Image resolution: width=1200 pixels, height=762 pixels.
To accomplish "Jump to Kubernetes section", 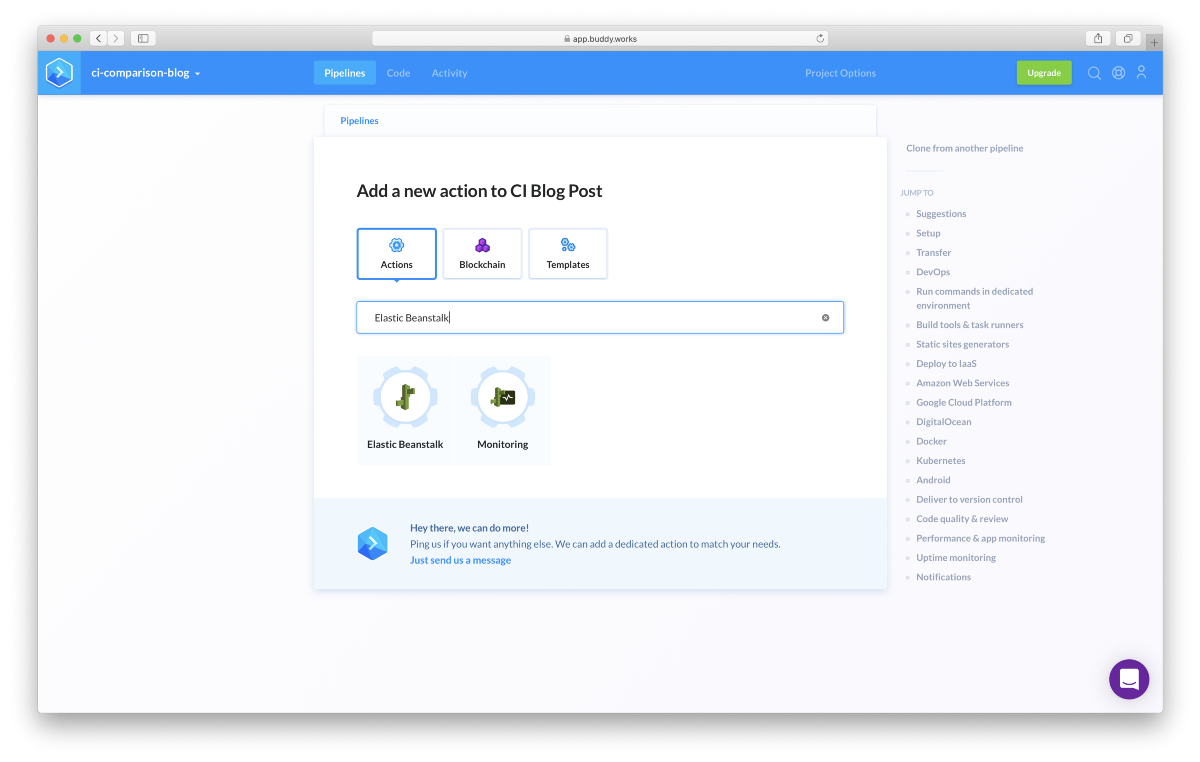I will tap(940, 461).
